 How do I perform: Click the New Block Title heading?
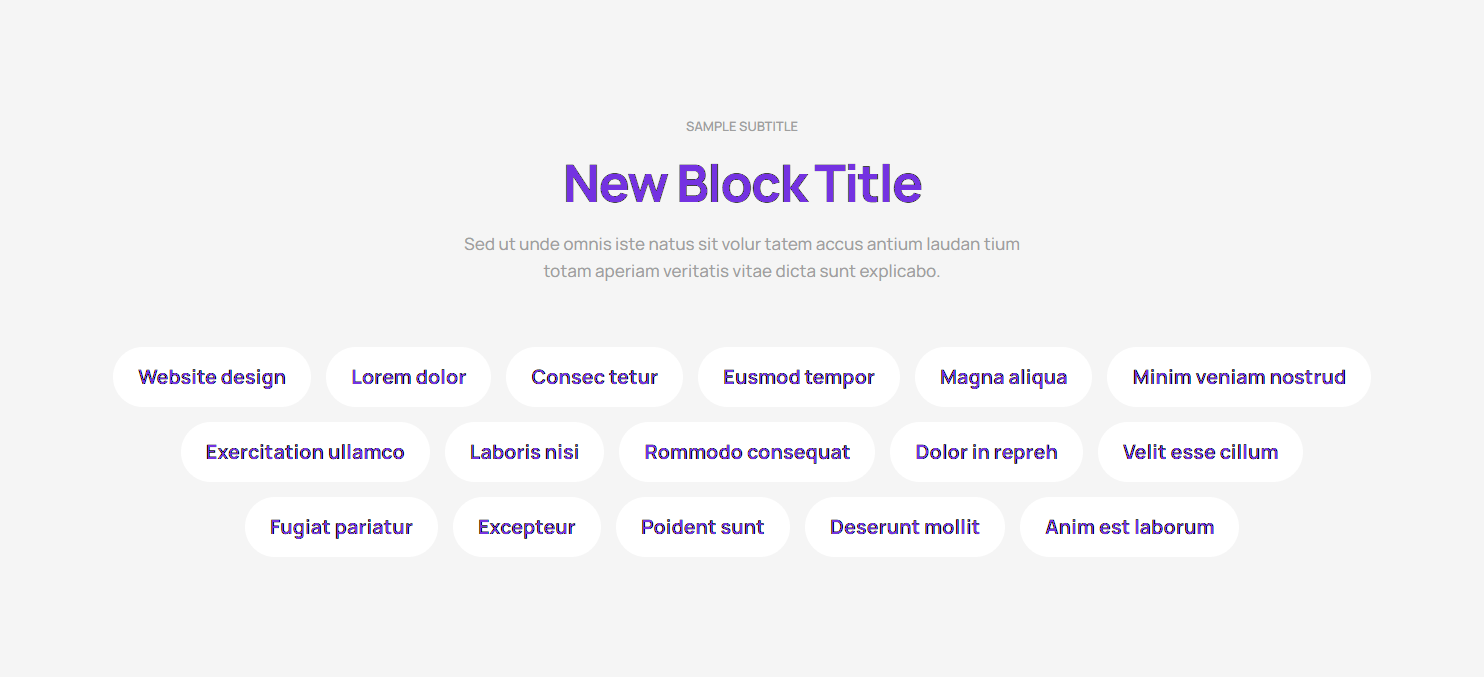pyautogui.click(x=742, y=183)
